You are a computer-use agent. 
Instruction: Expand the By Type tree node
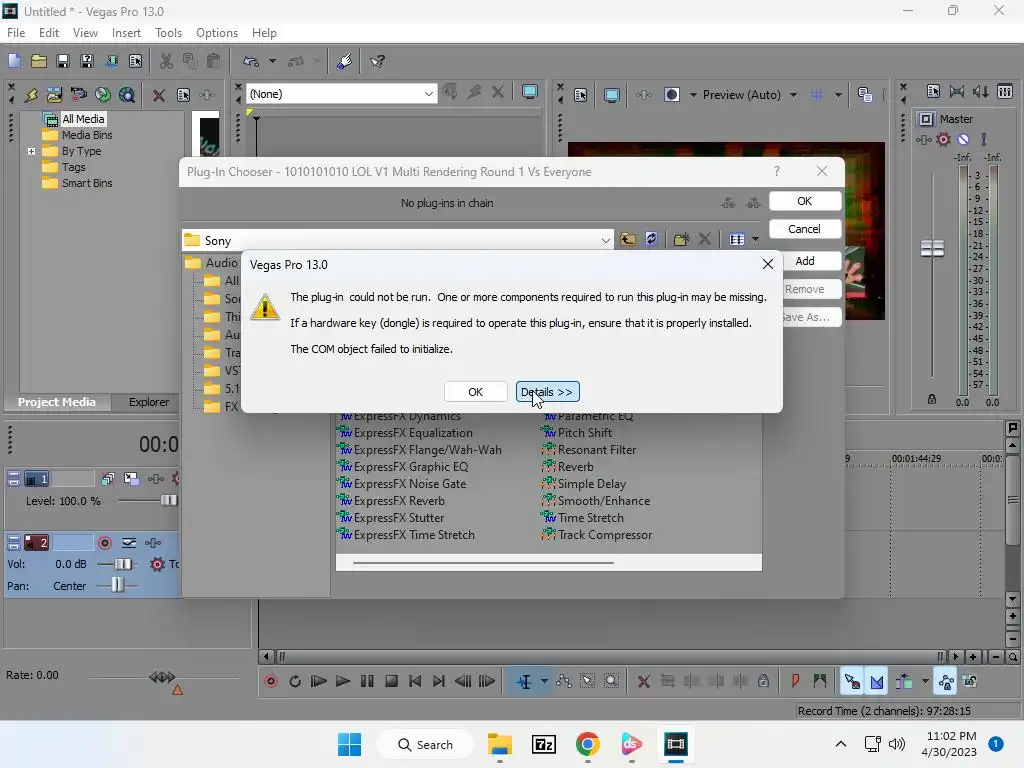31,152
